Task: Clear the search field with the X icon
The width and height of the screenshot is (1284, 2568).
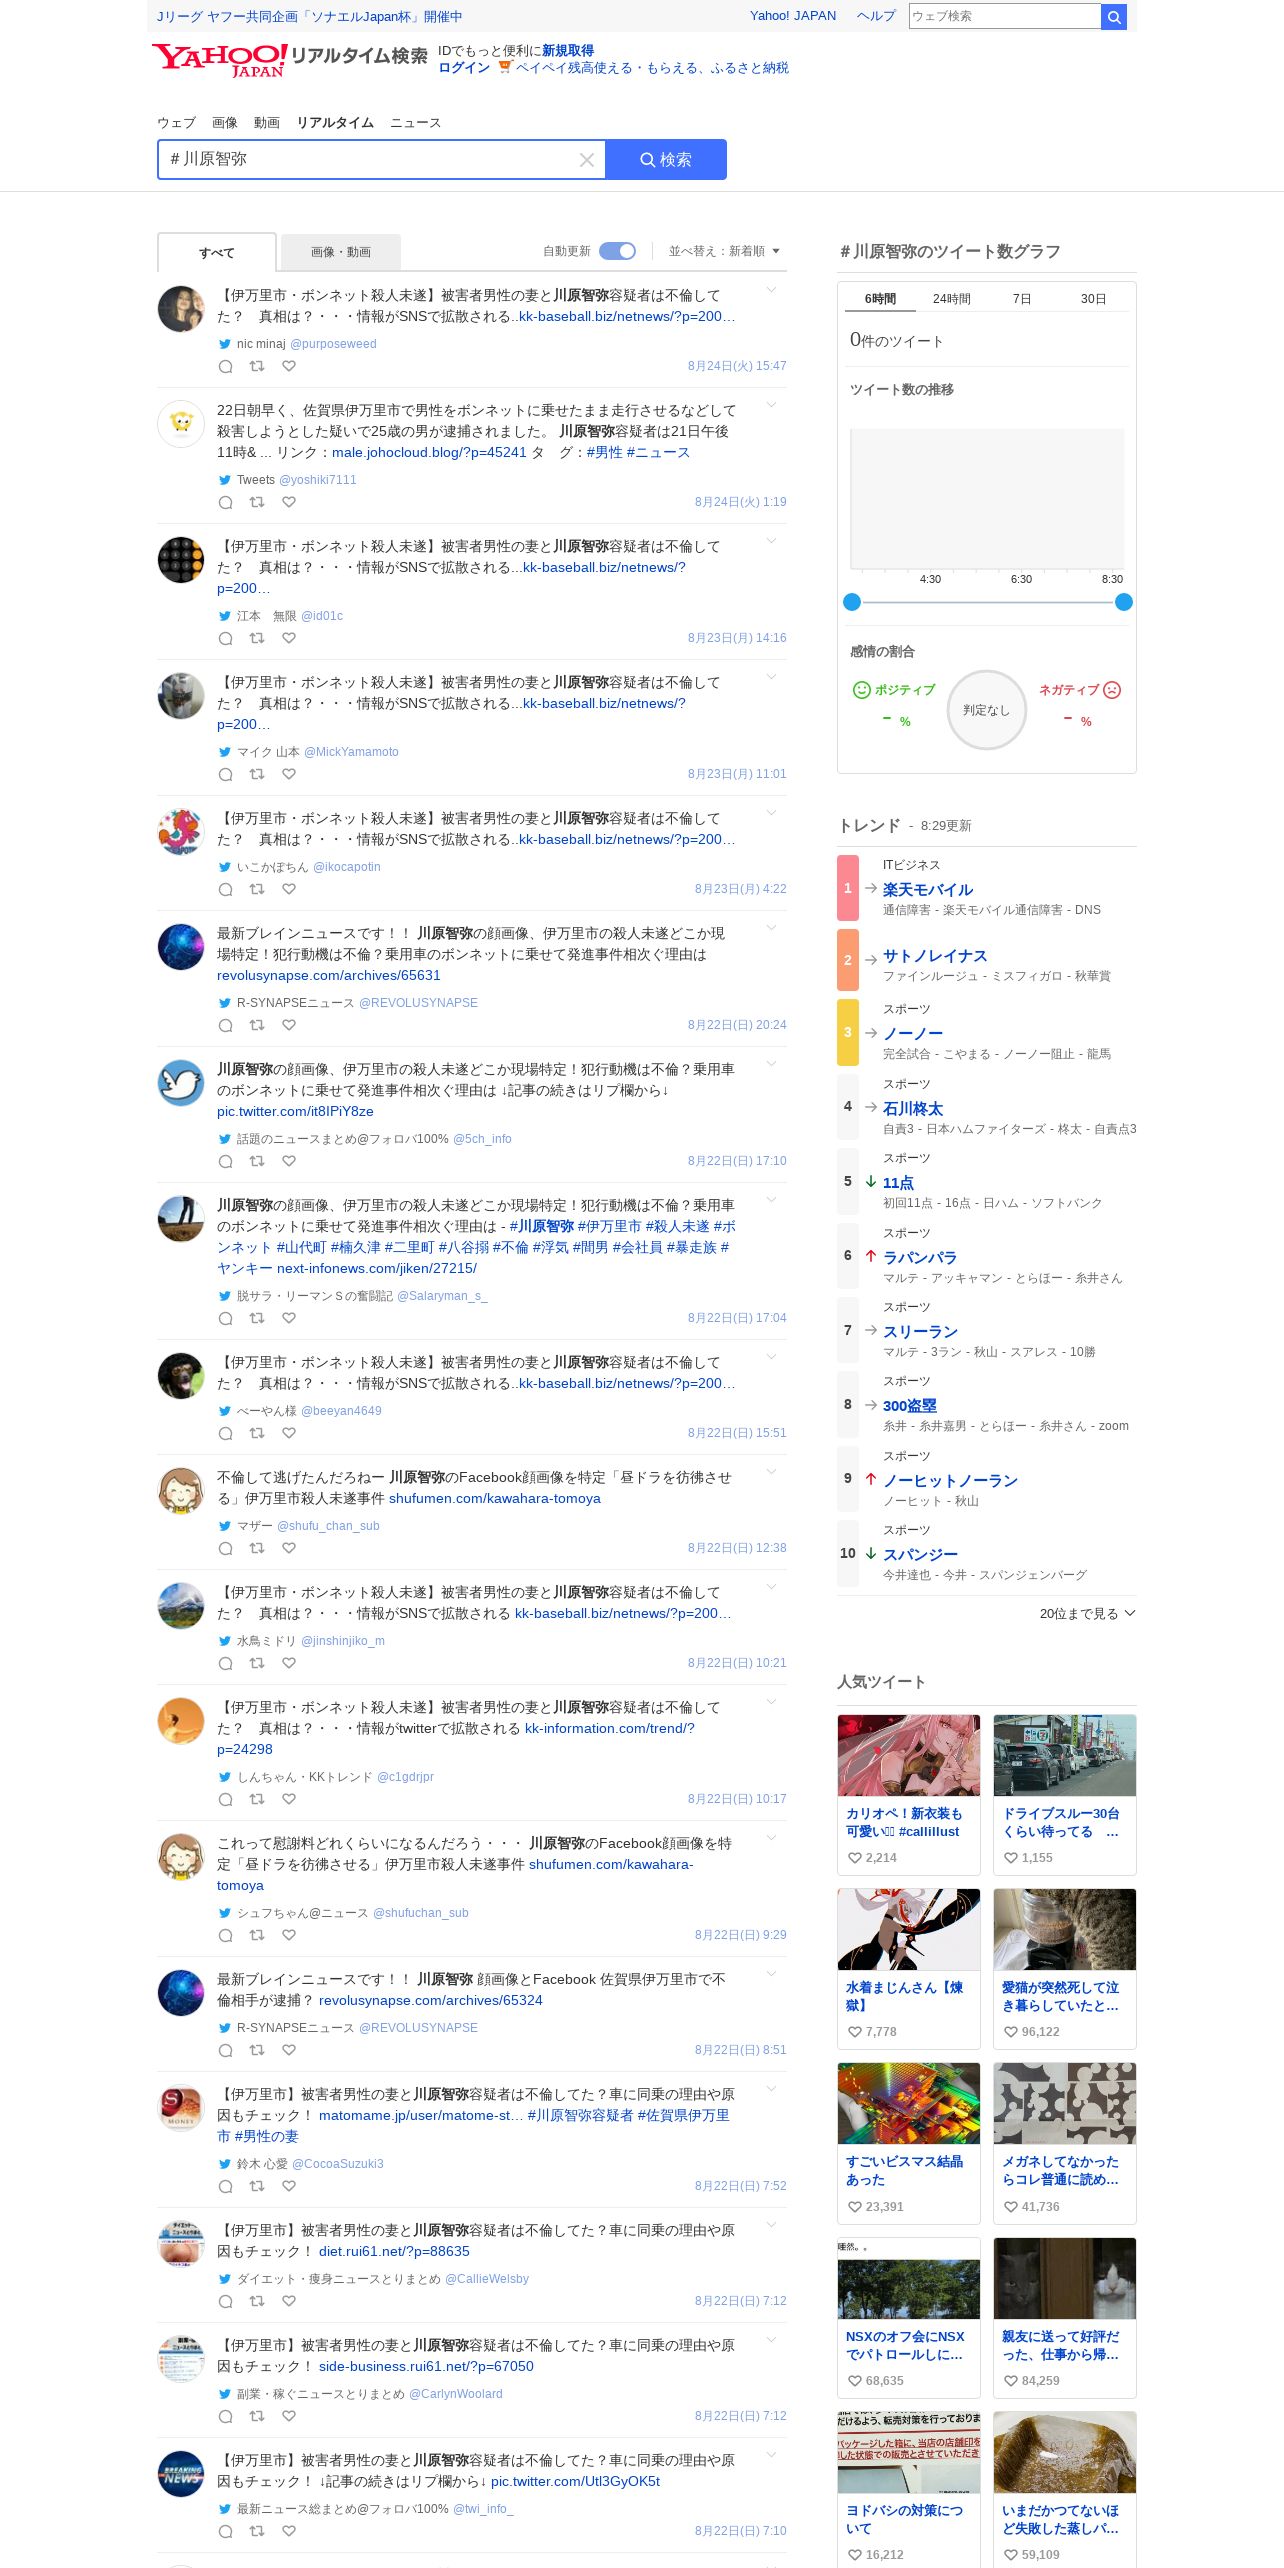Action: click(587, 160)
